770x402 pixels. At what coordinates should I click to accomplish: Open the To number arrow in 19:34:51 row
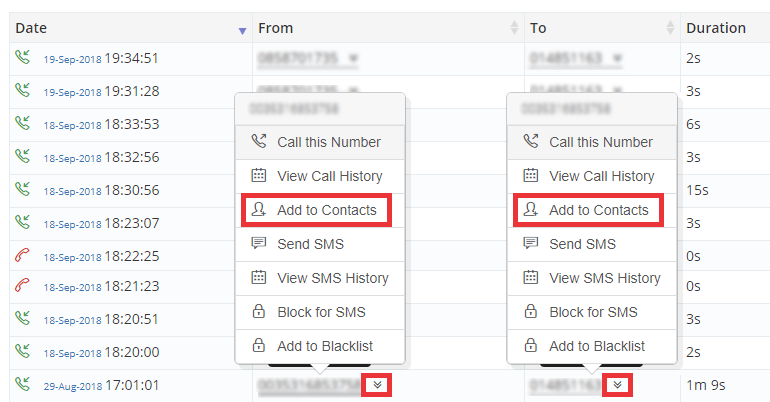pos(617,58)
